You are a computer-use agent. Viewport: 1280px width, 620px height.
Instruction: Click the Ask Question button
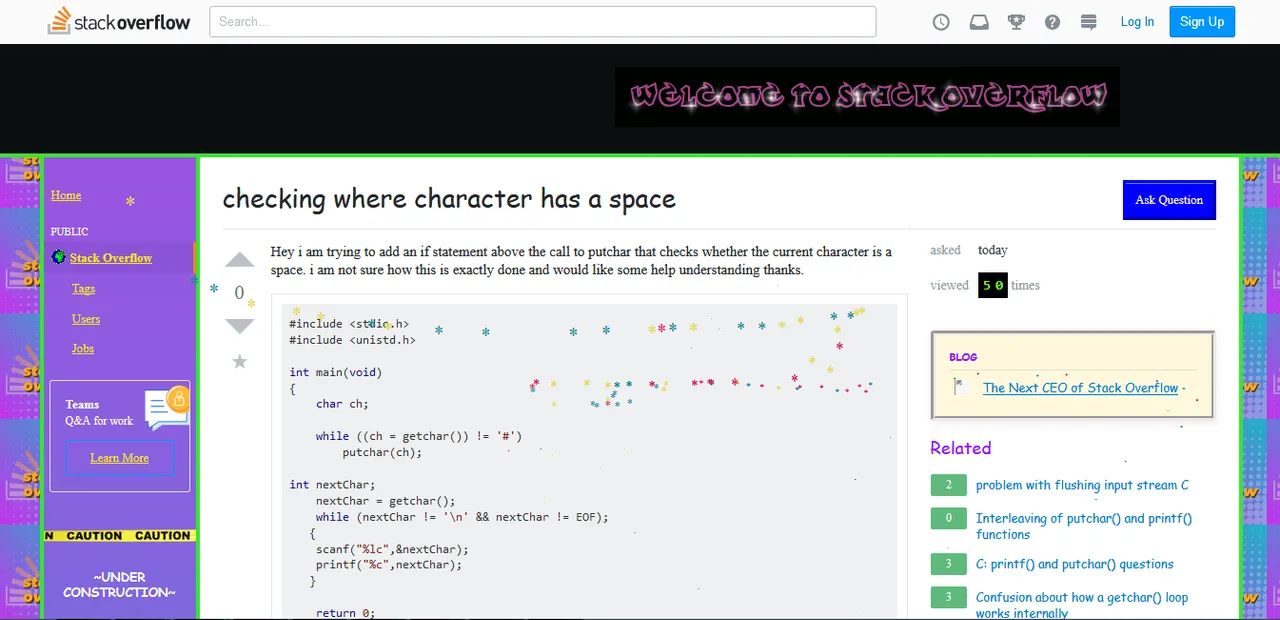(1169, 200)
